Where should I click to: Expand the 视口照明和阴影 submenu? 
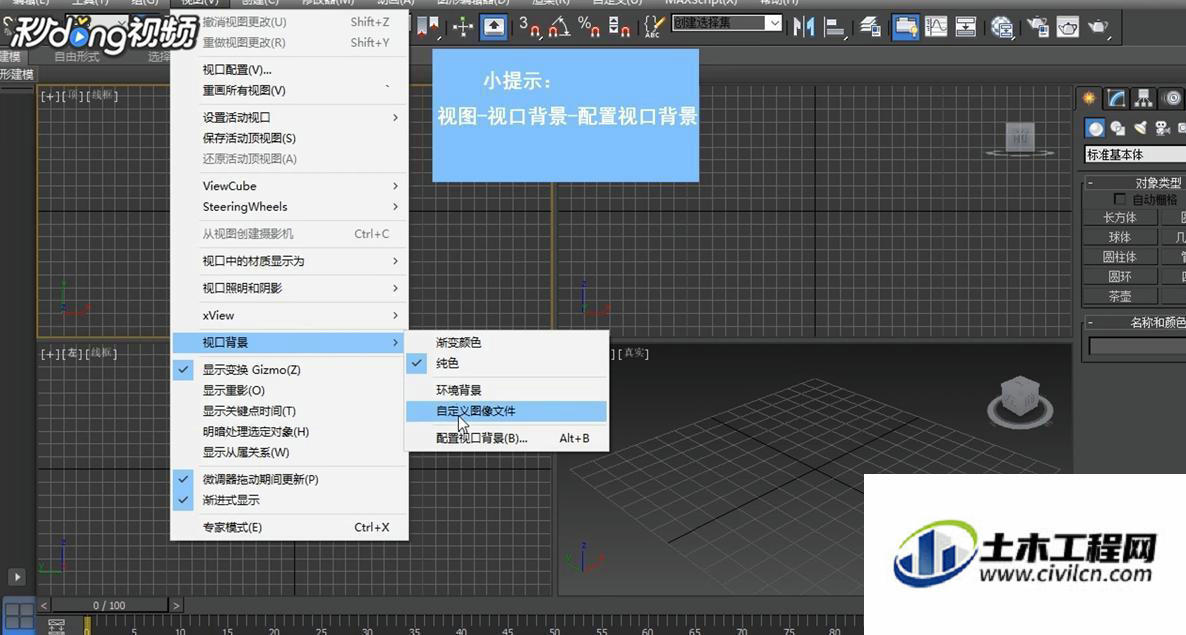[x=290, y=288]
